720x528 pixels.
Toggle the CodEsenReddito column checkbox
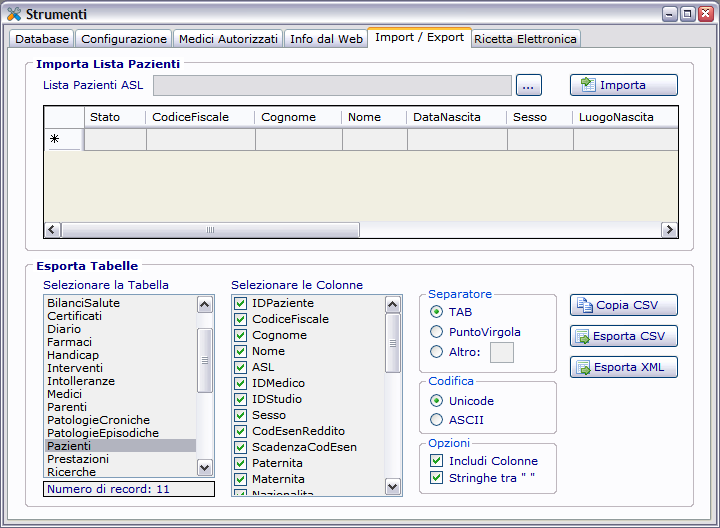pos(241,431)
